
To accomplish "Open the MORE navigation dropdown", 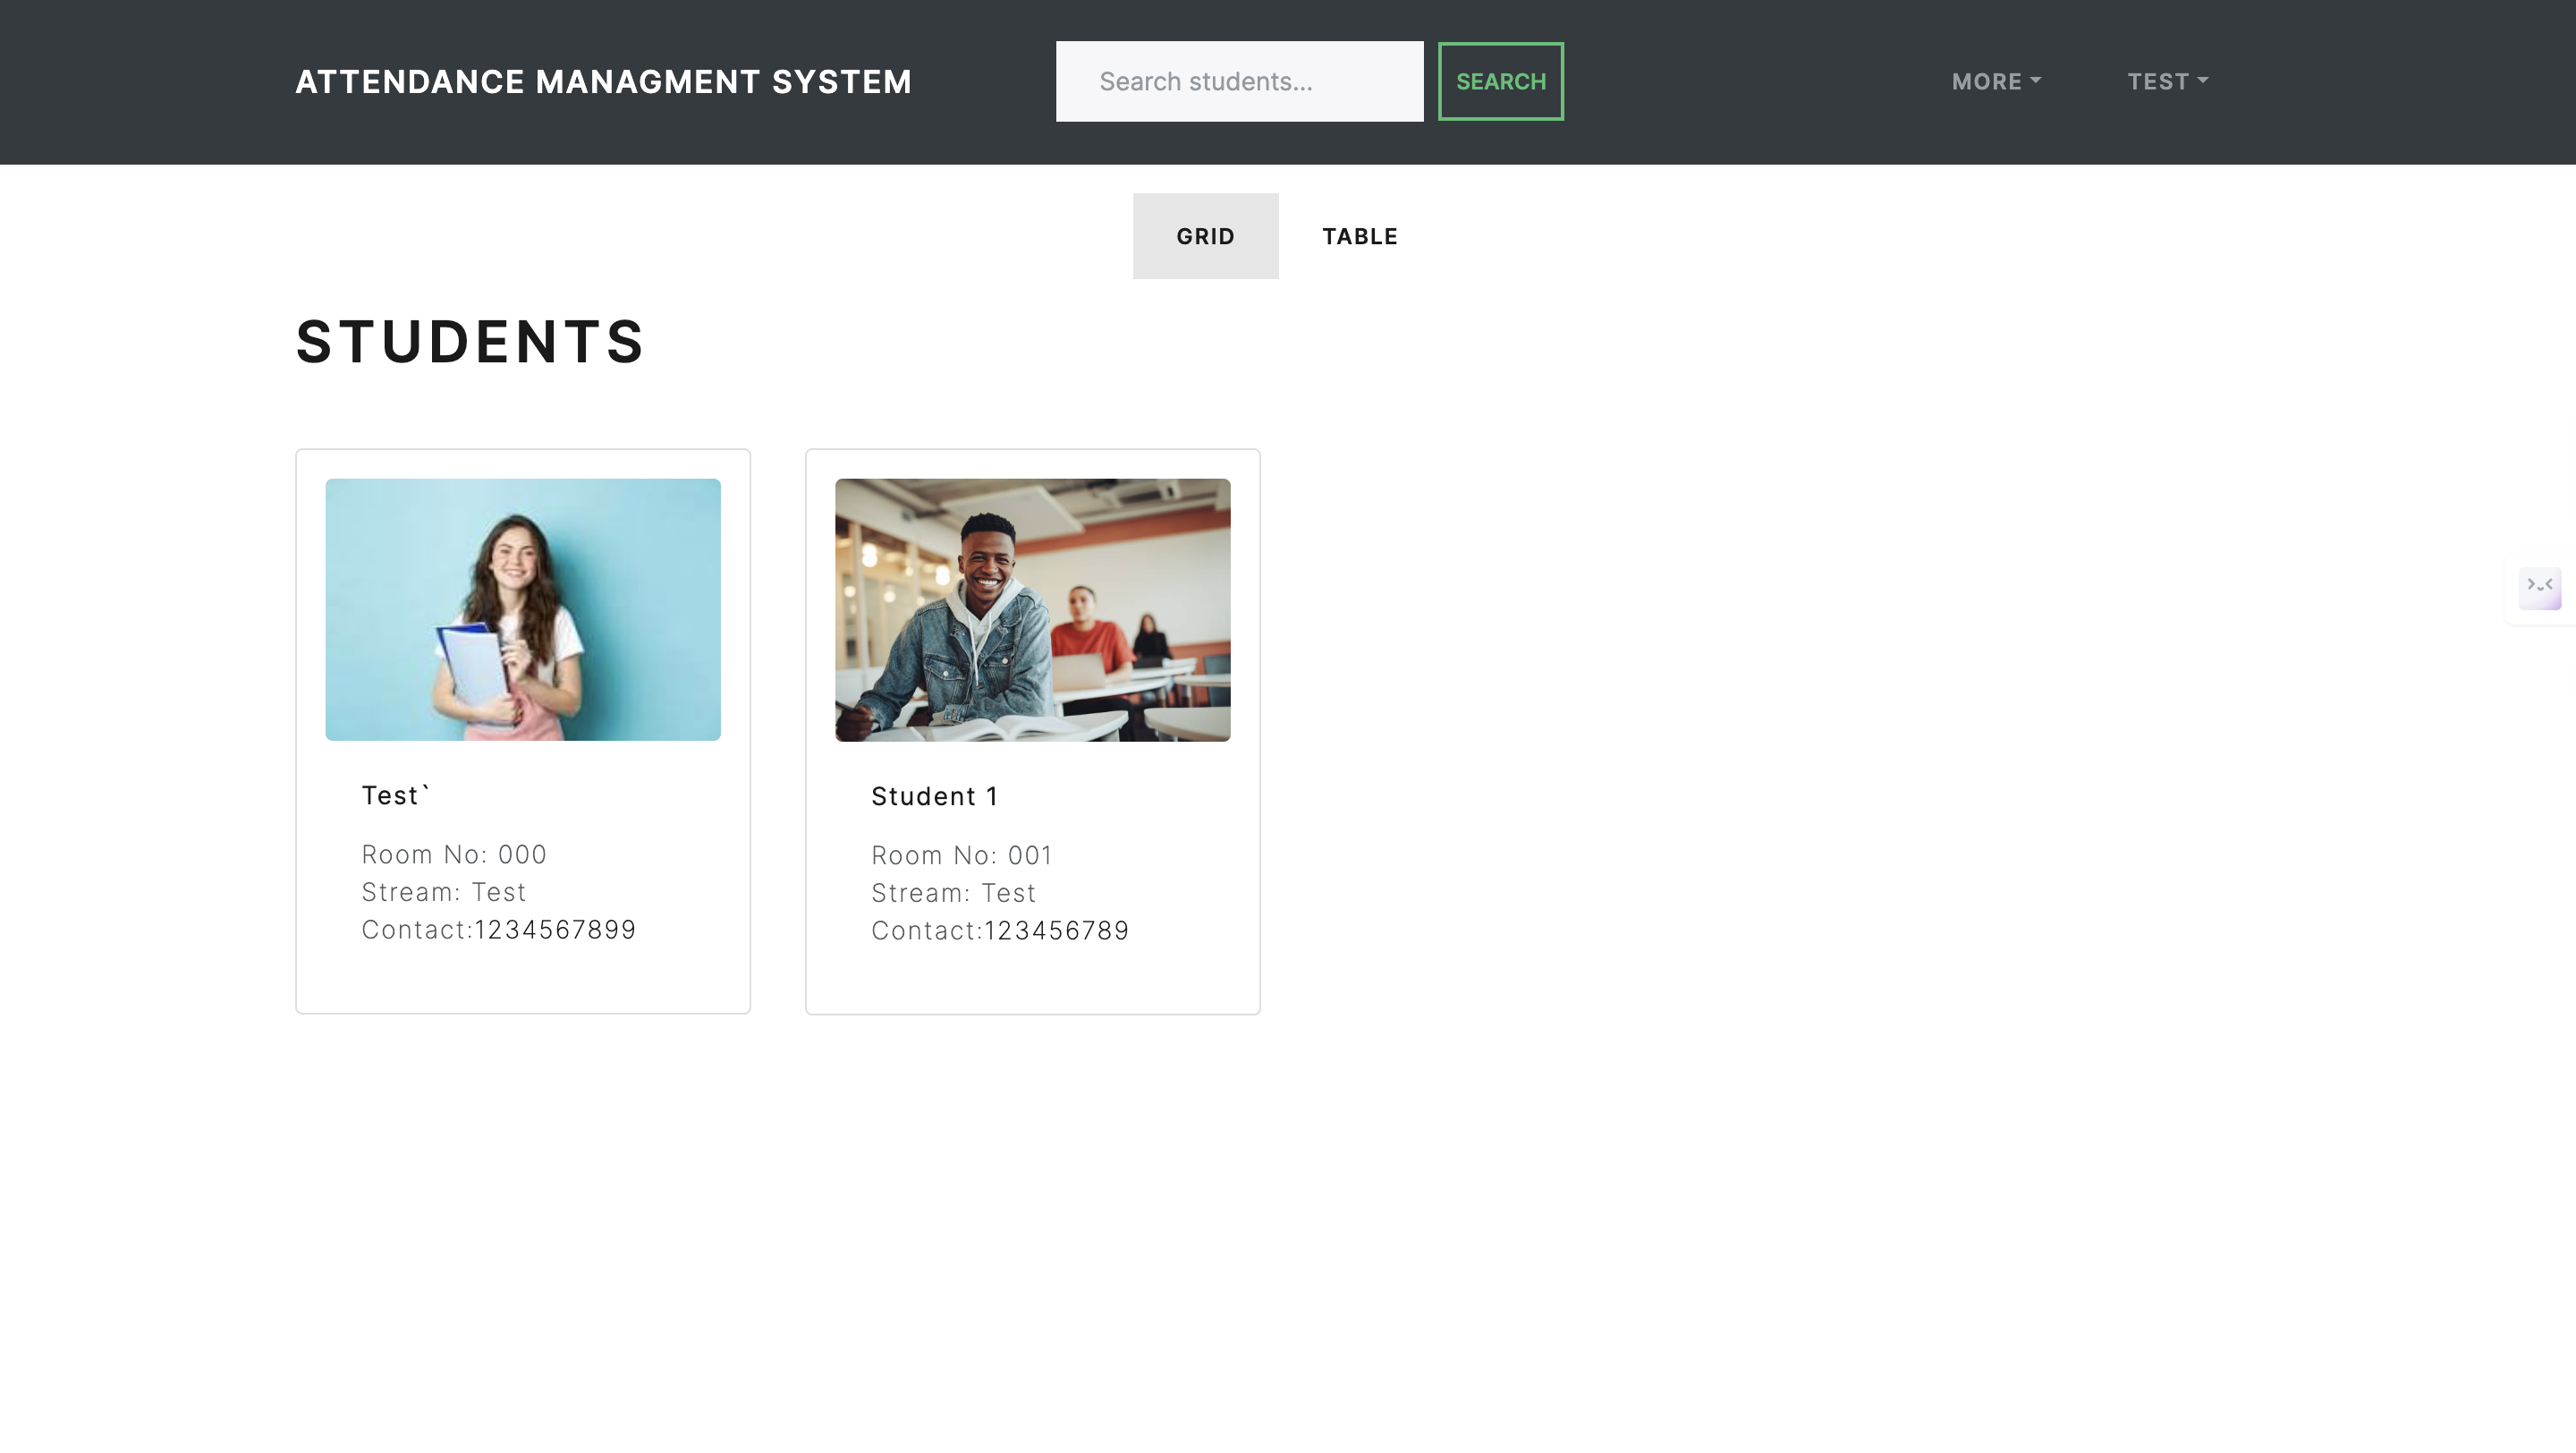I will point(1995,81).
